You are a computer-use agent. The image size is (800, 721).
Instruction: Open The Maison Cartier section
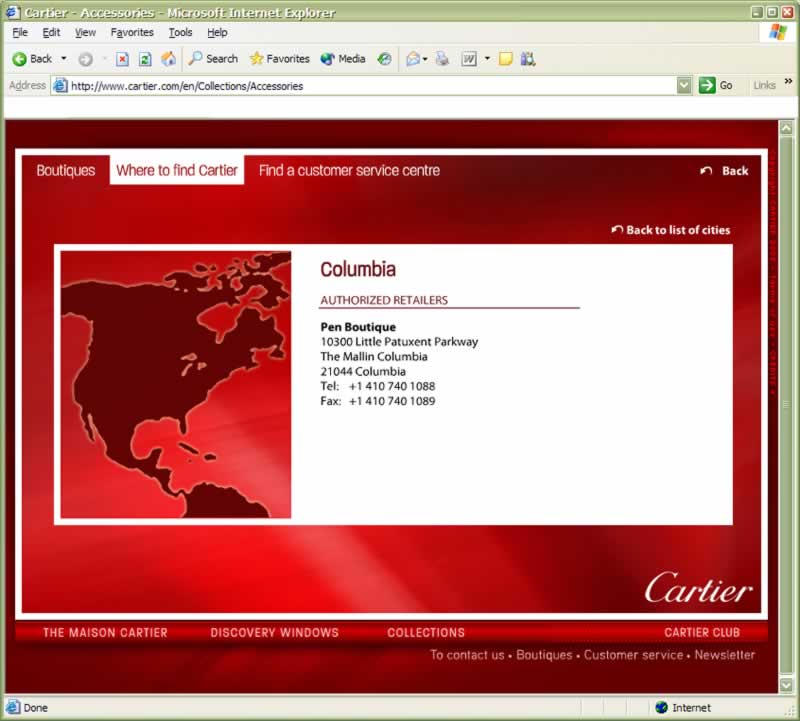105,633
